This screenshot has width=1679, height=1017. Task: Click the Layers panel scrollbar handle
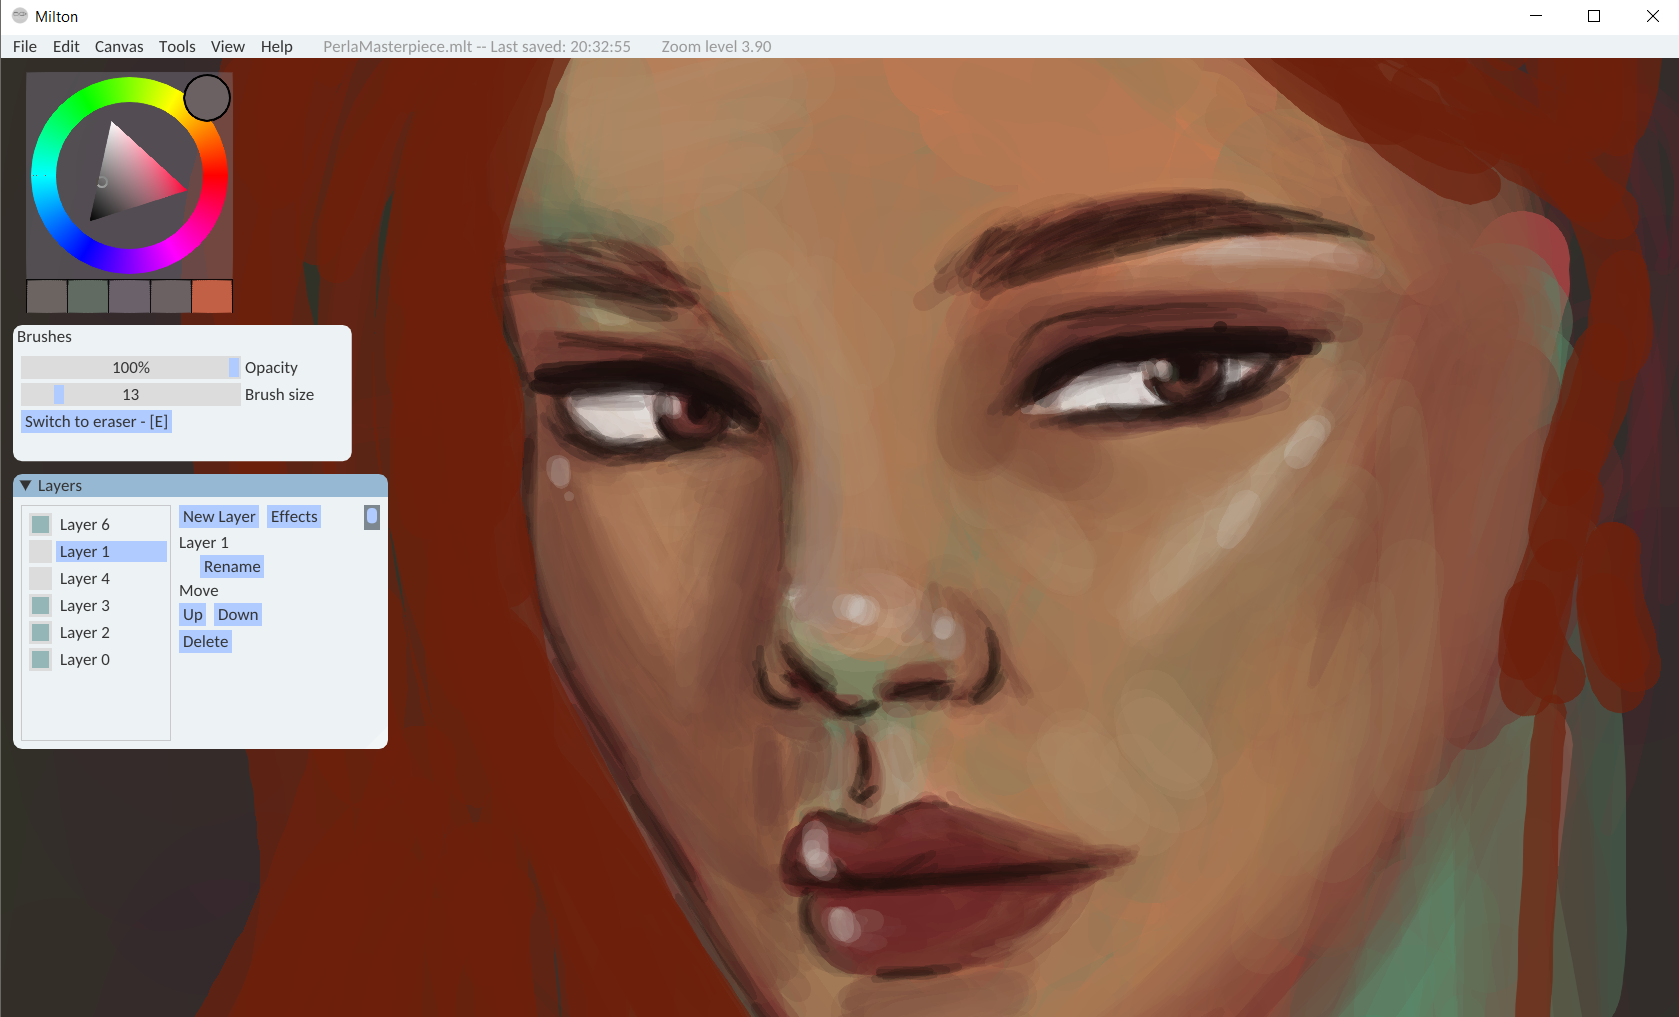click(x=372, y=517)
